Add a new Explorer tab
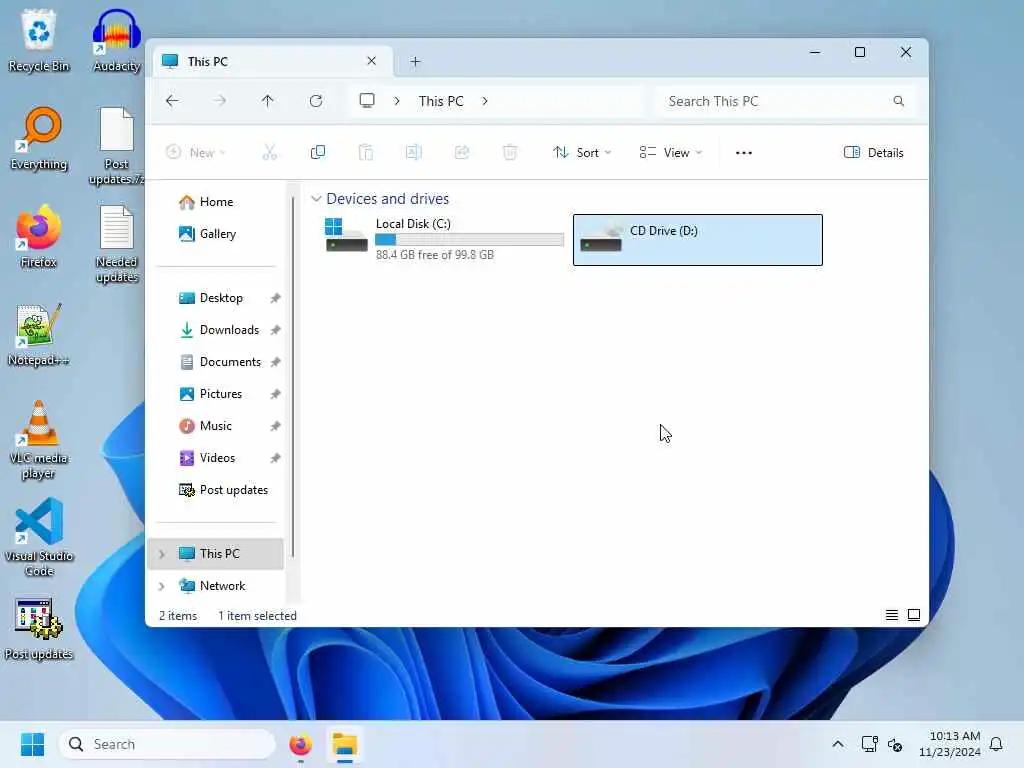Viewport: 1024px width, 768px height. (x=415, y=61)
